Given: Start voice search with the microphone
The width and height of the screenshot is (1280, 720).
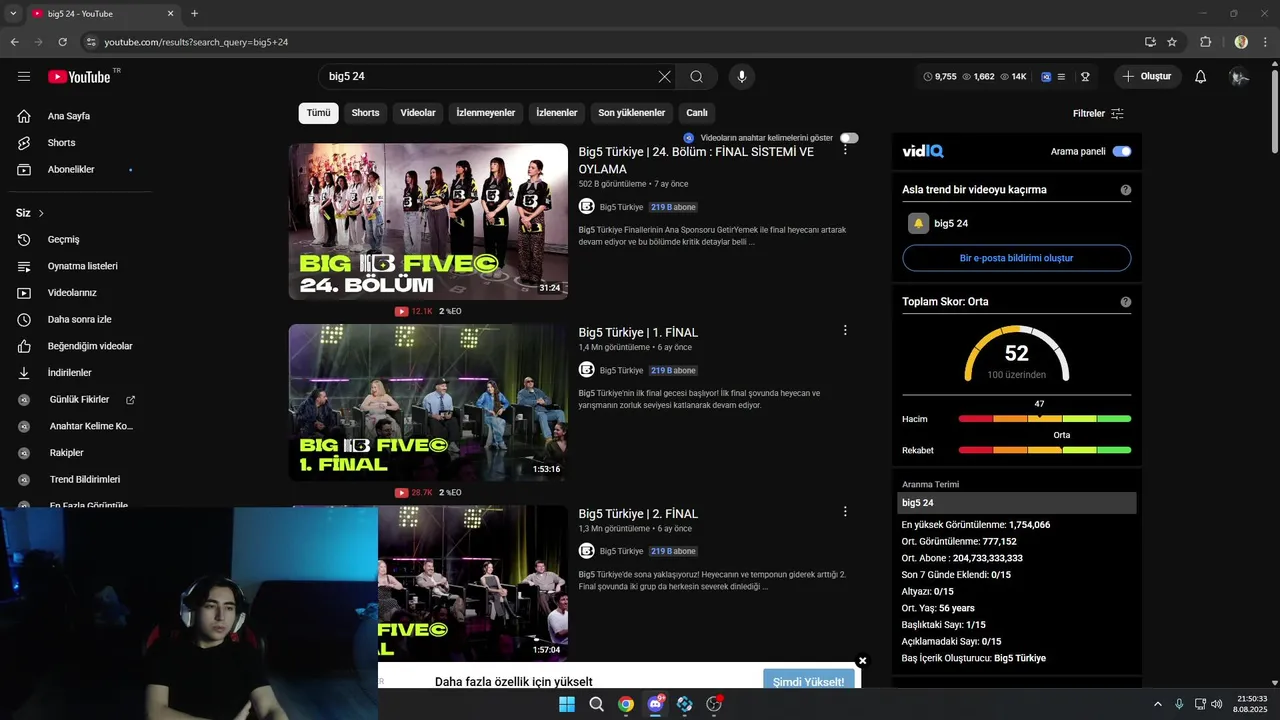Looking at the screenshot, I should [x=741, y=77].
